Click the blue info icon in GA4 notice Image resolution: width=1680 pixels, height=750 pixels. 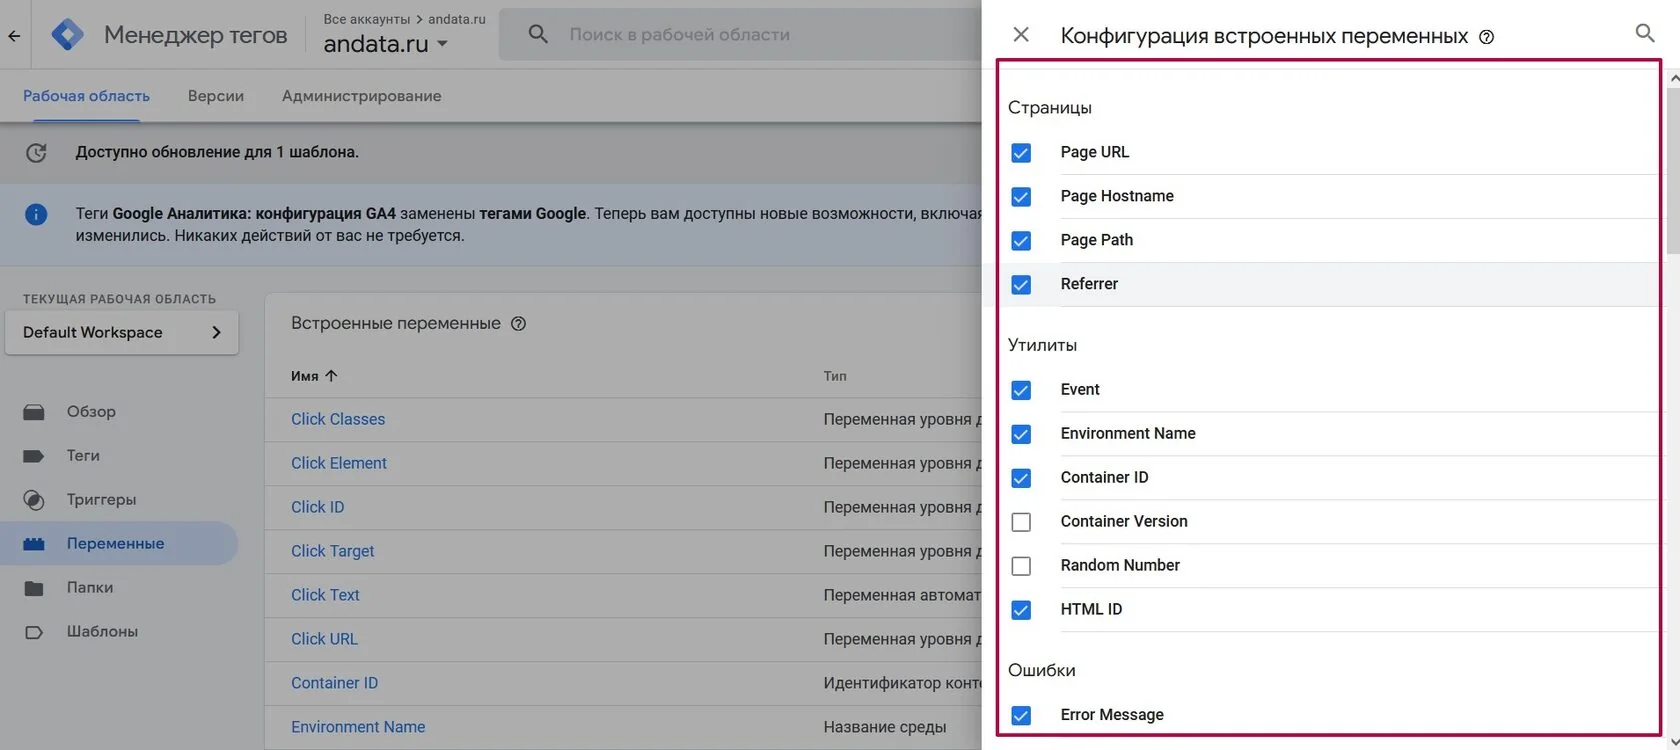tap(36, 214)
